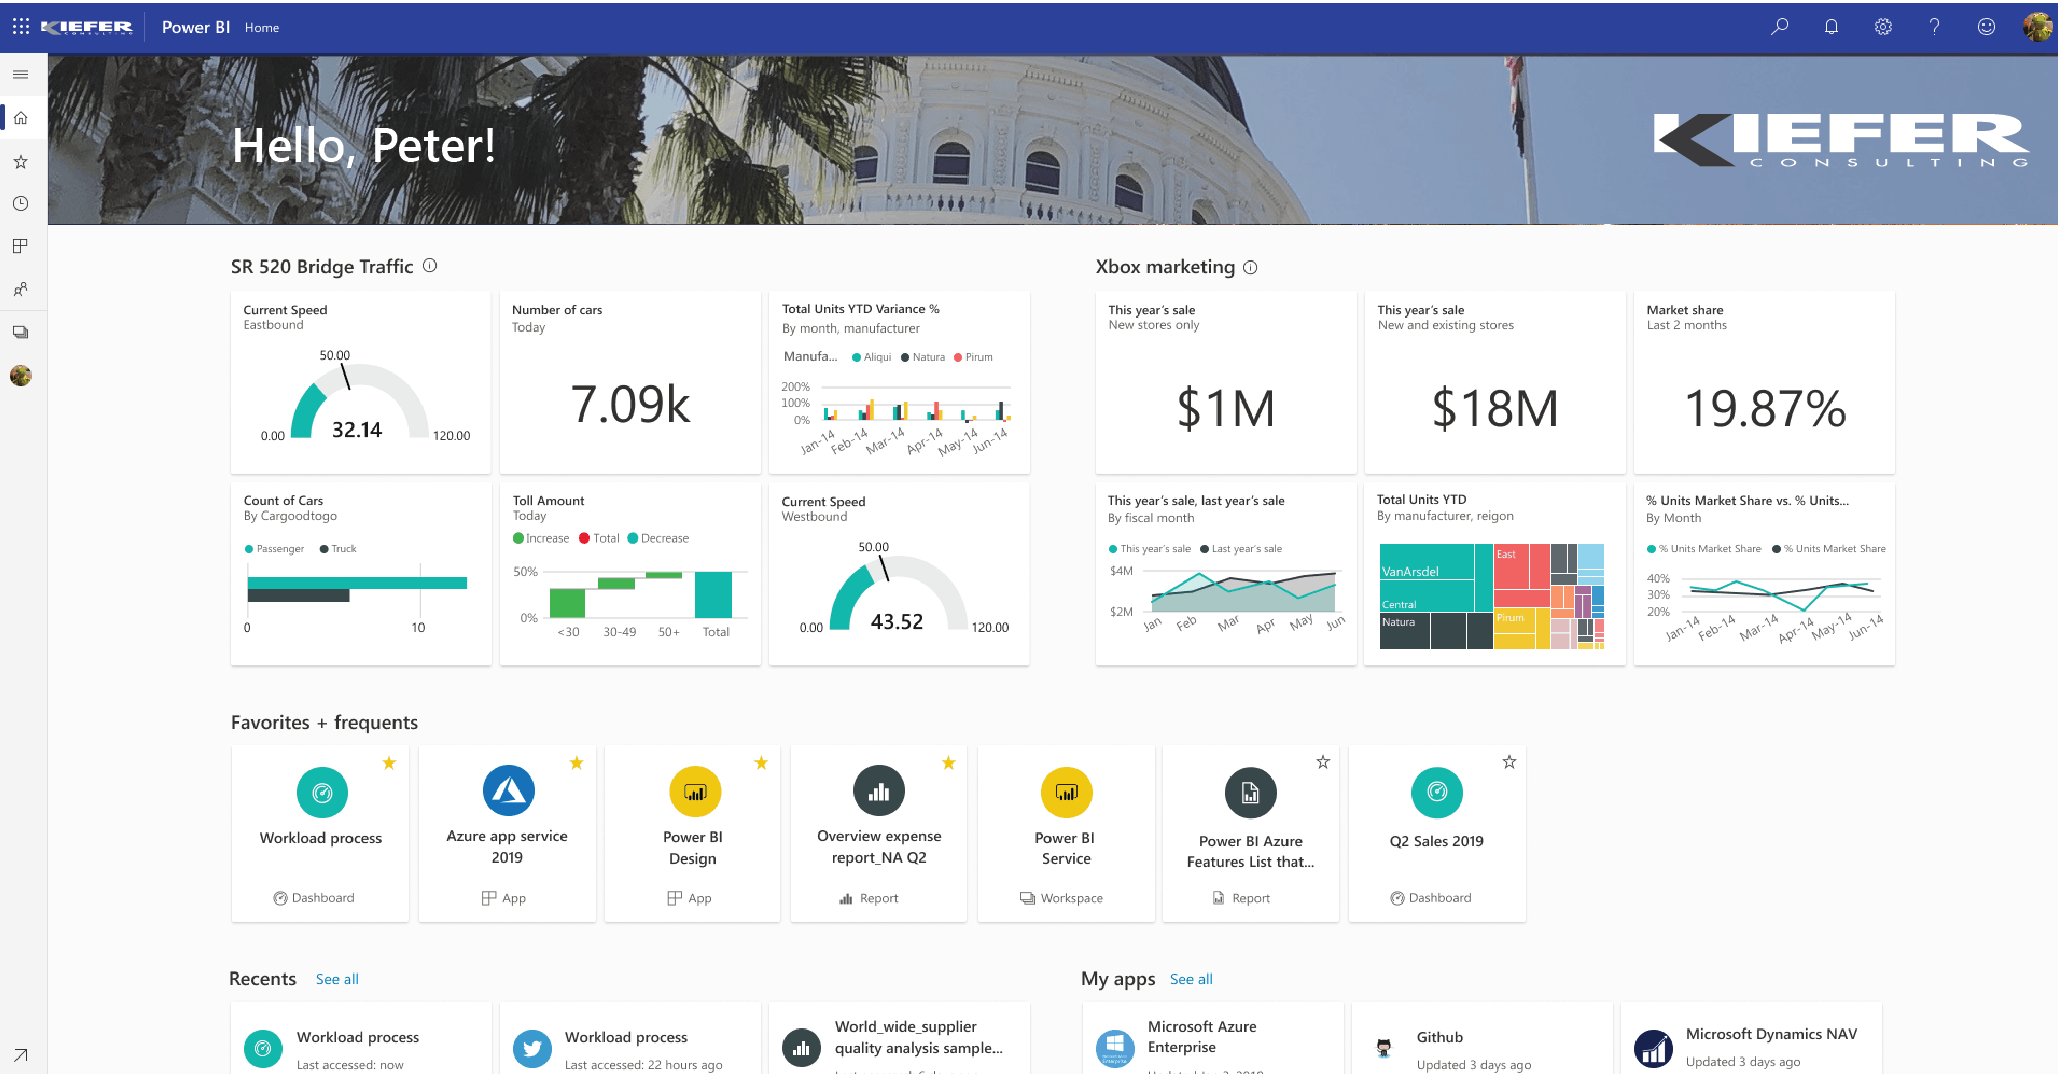Open the Power BI Service workspace icon
2058x1074 pixels.
point(1066,793)
